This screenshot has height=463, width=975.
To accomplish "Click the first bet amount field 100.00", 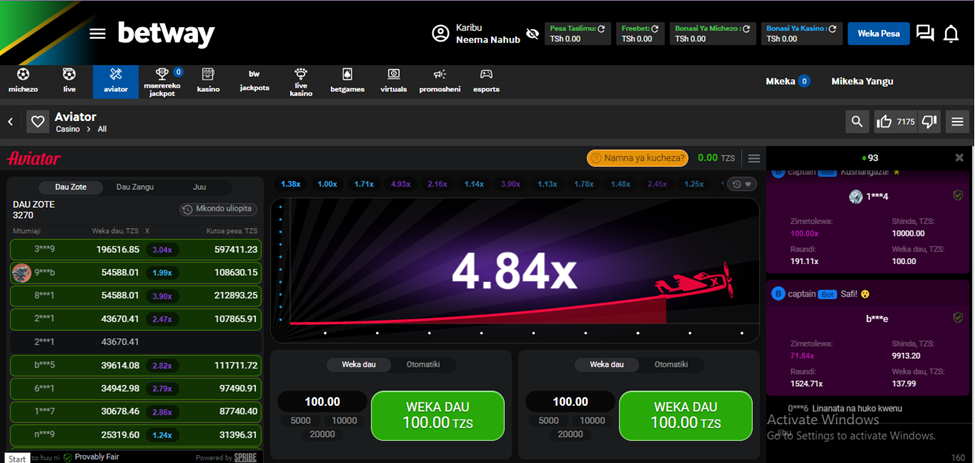I will pos(322,402).
